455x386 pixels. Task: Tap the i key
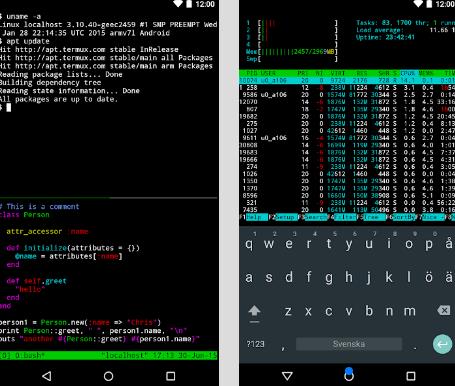coord(389,244)
